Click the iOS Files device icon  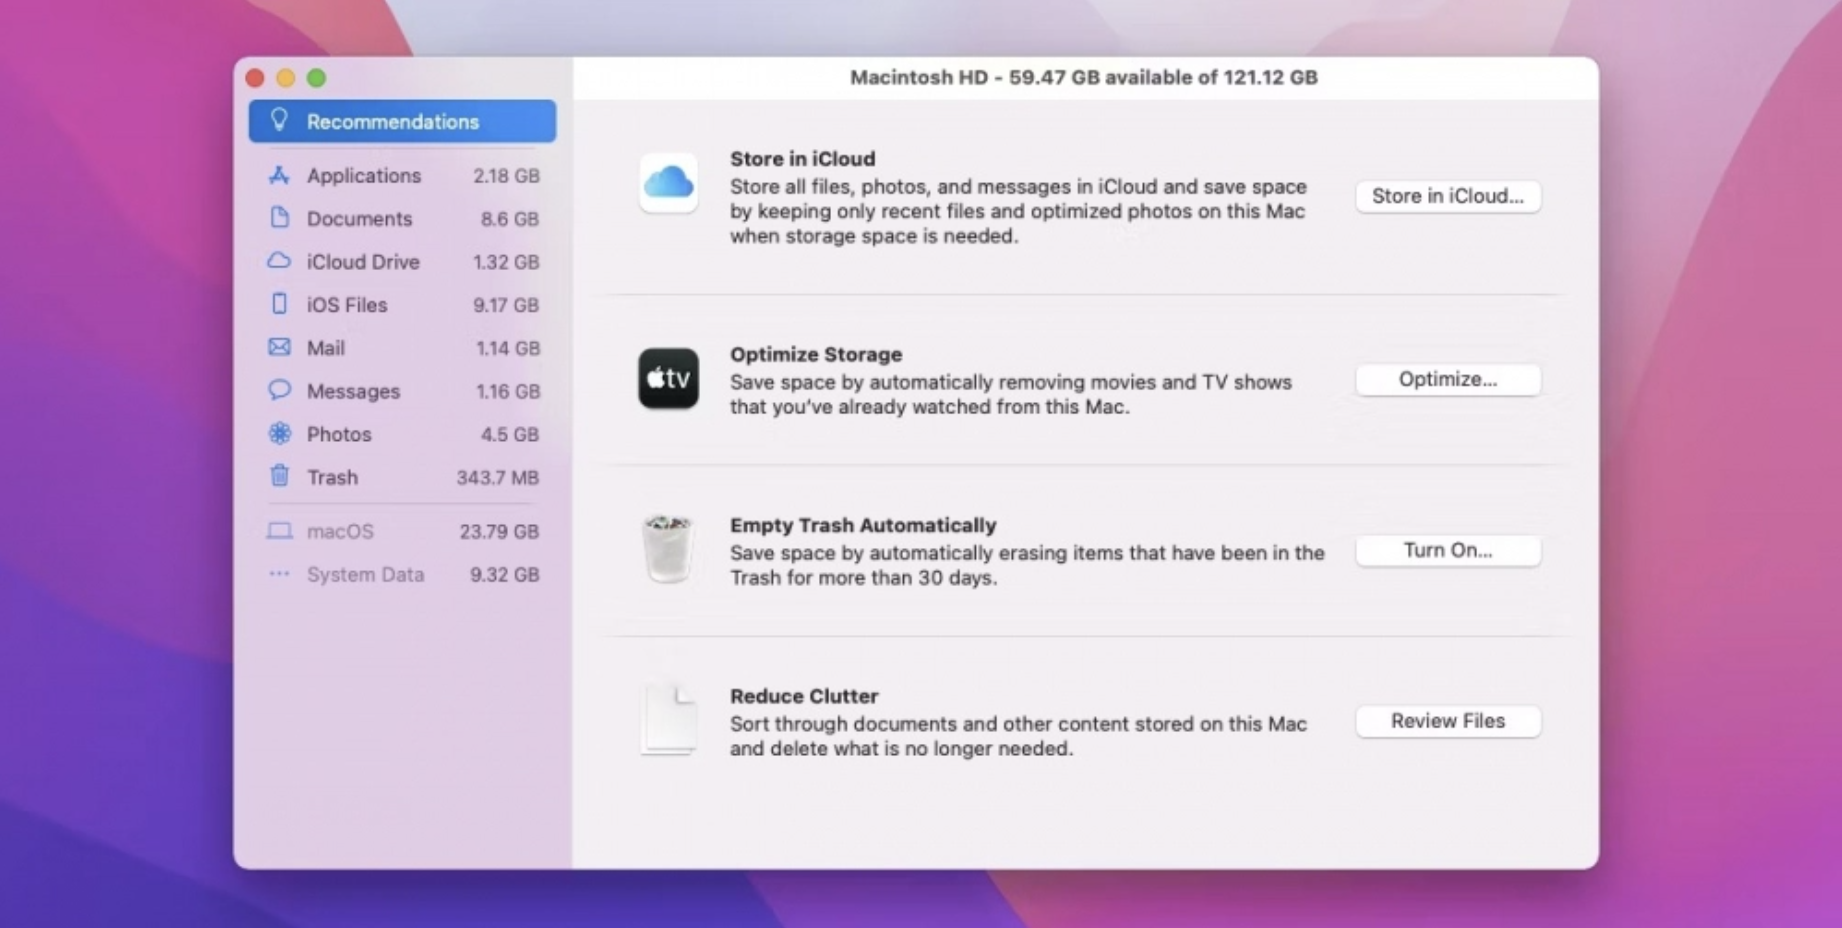[x=279, y=304]
